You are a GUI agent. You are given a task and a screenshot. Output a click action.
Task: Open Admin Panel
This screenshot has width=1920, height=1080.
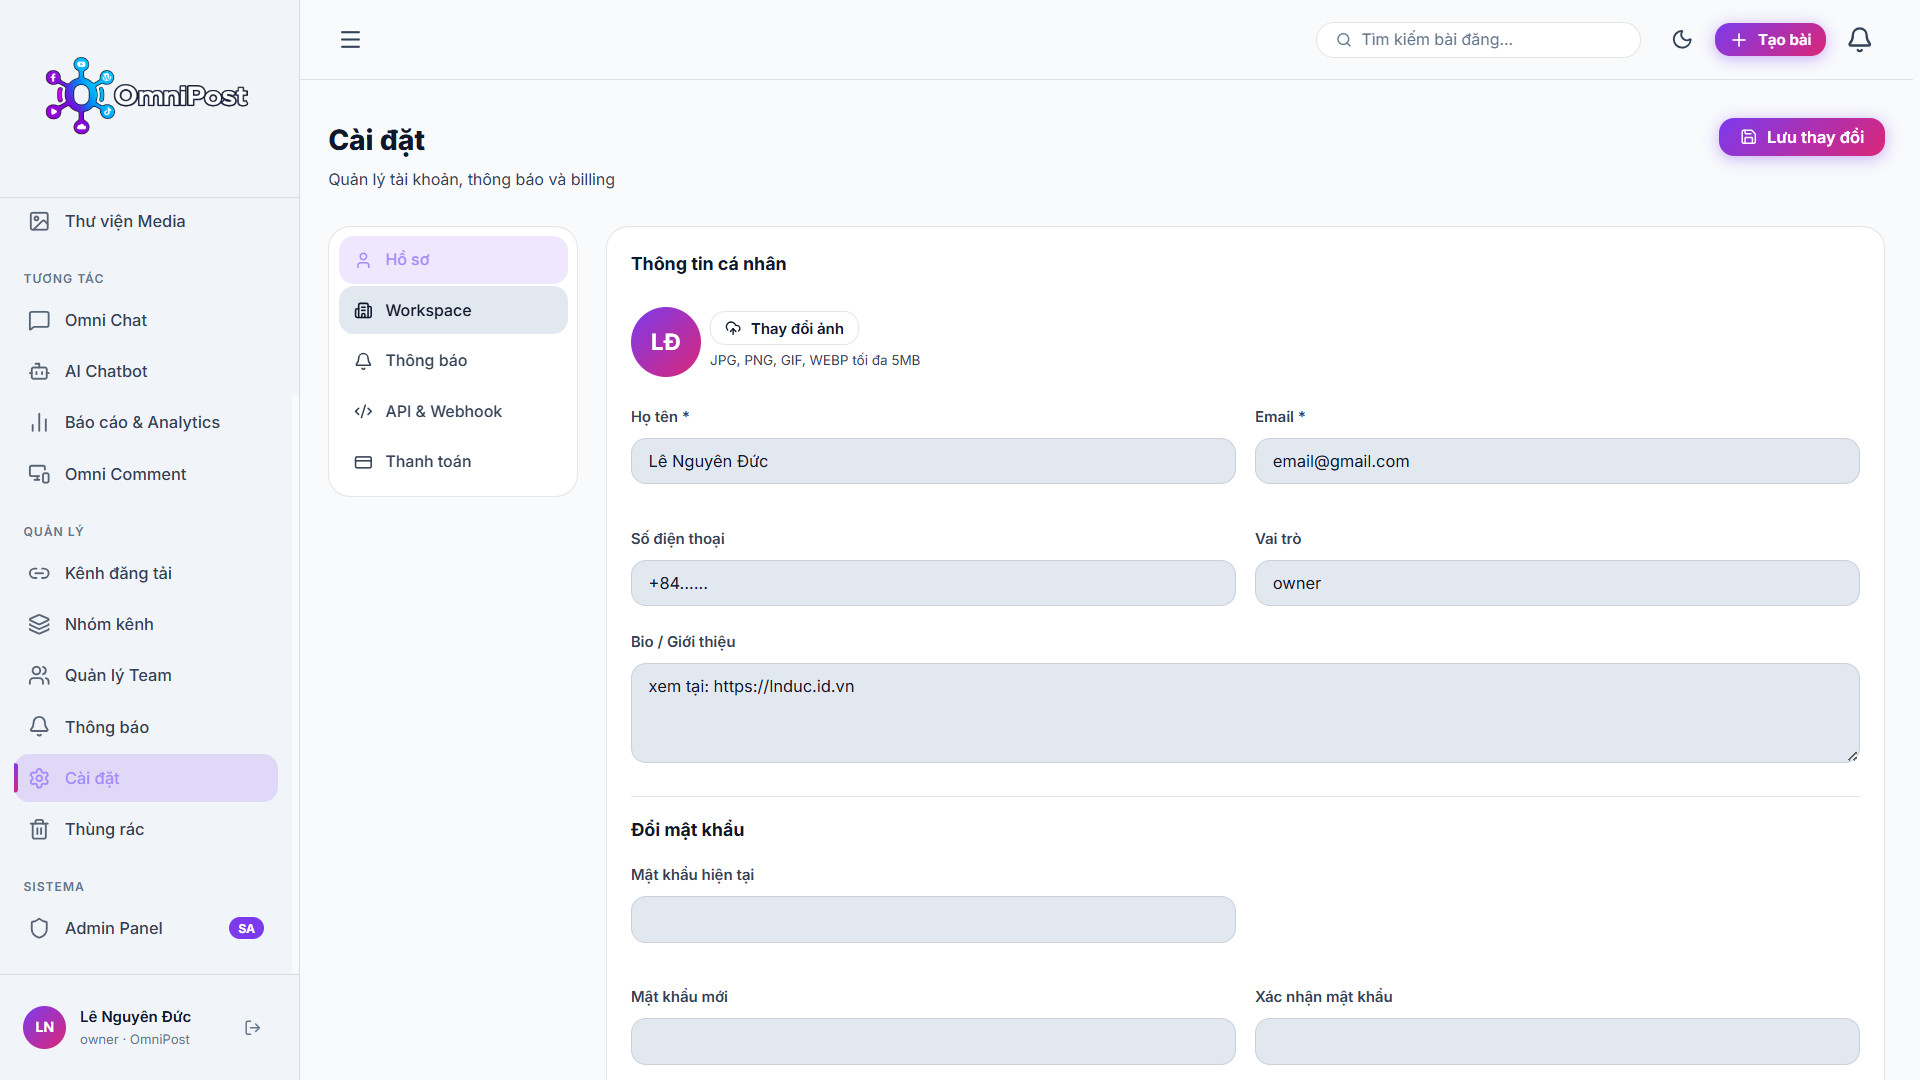146,929
